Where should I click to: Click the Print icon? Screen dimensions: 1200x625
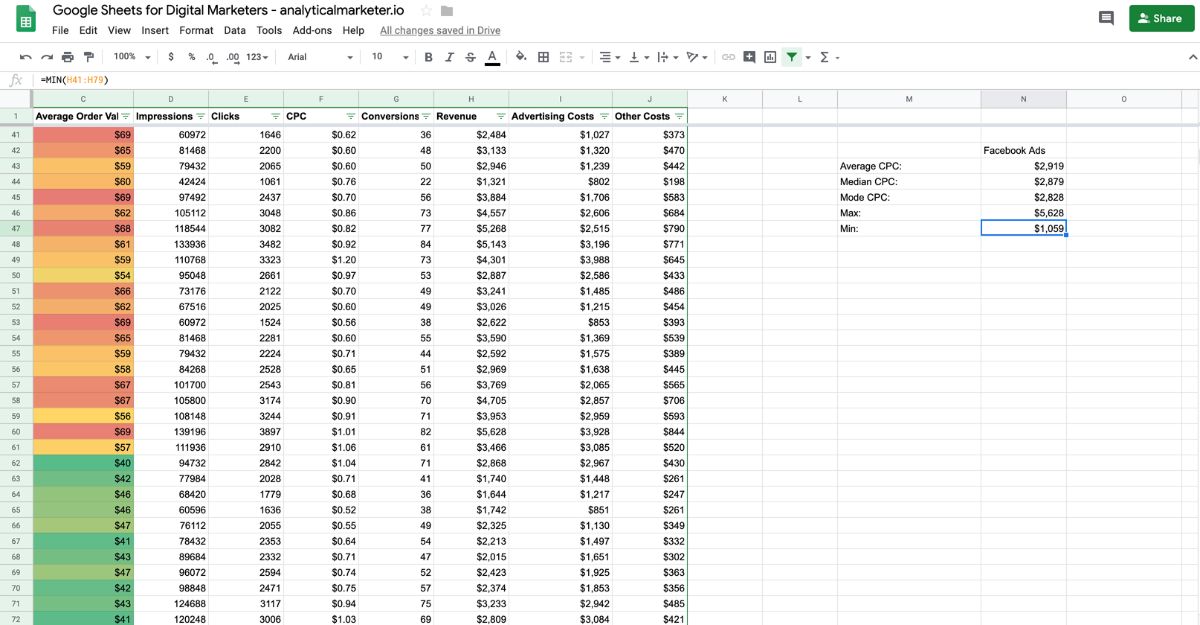(68, 57)
